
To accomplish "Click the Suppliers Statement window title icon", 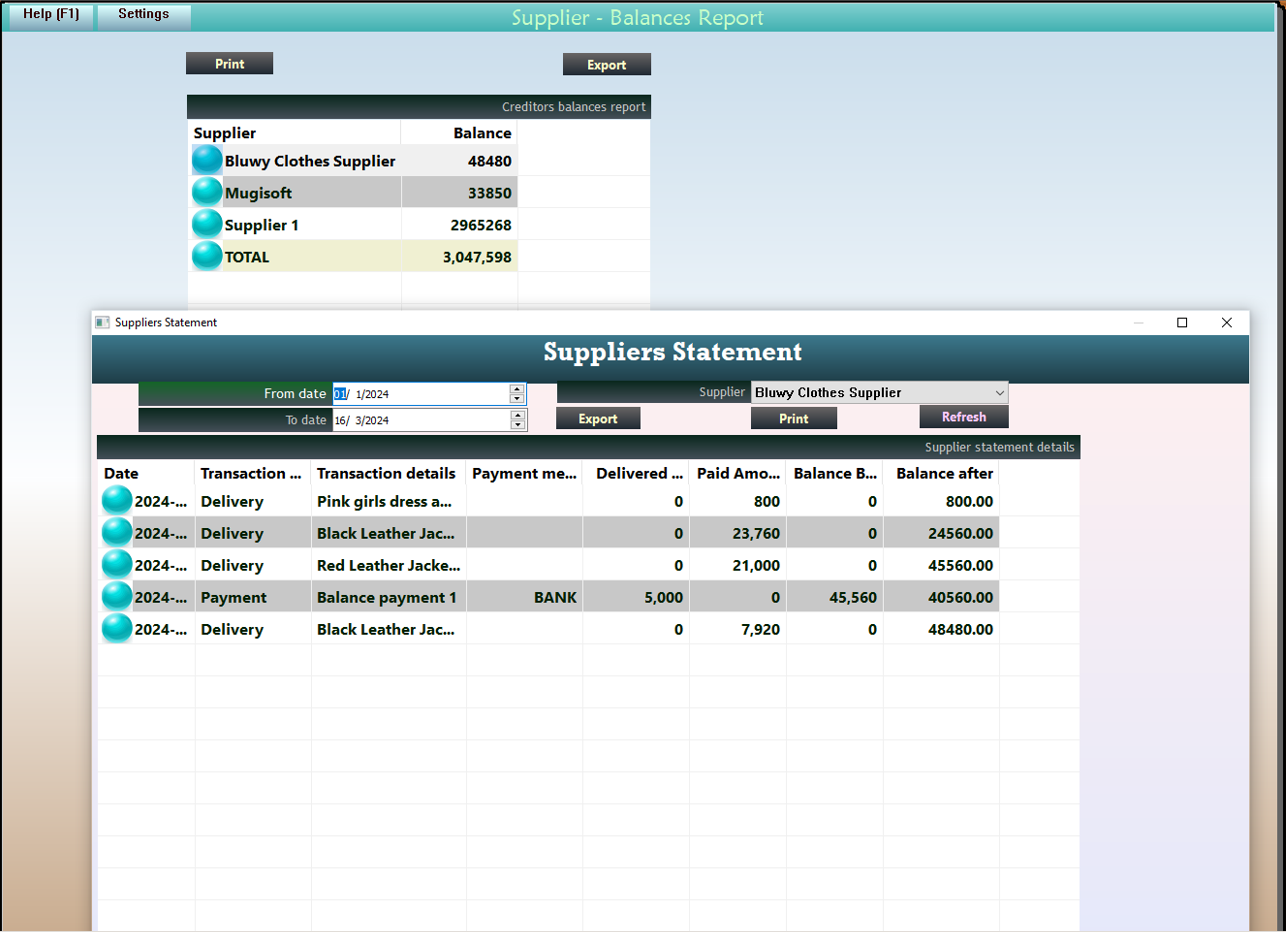I will (x=102, y=323).
